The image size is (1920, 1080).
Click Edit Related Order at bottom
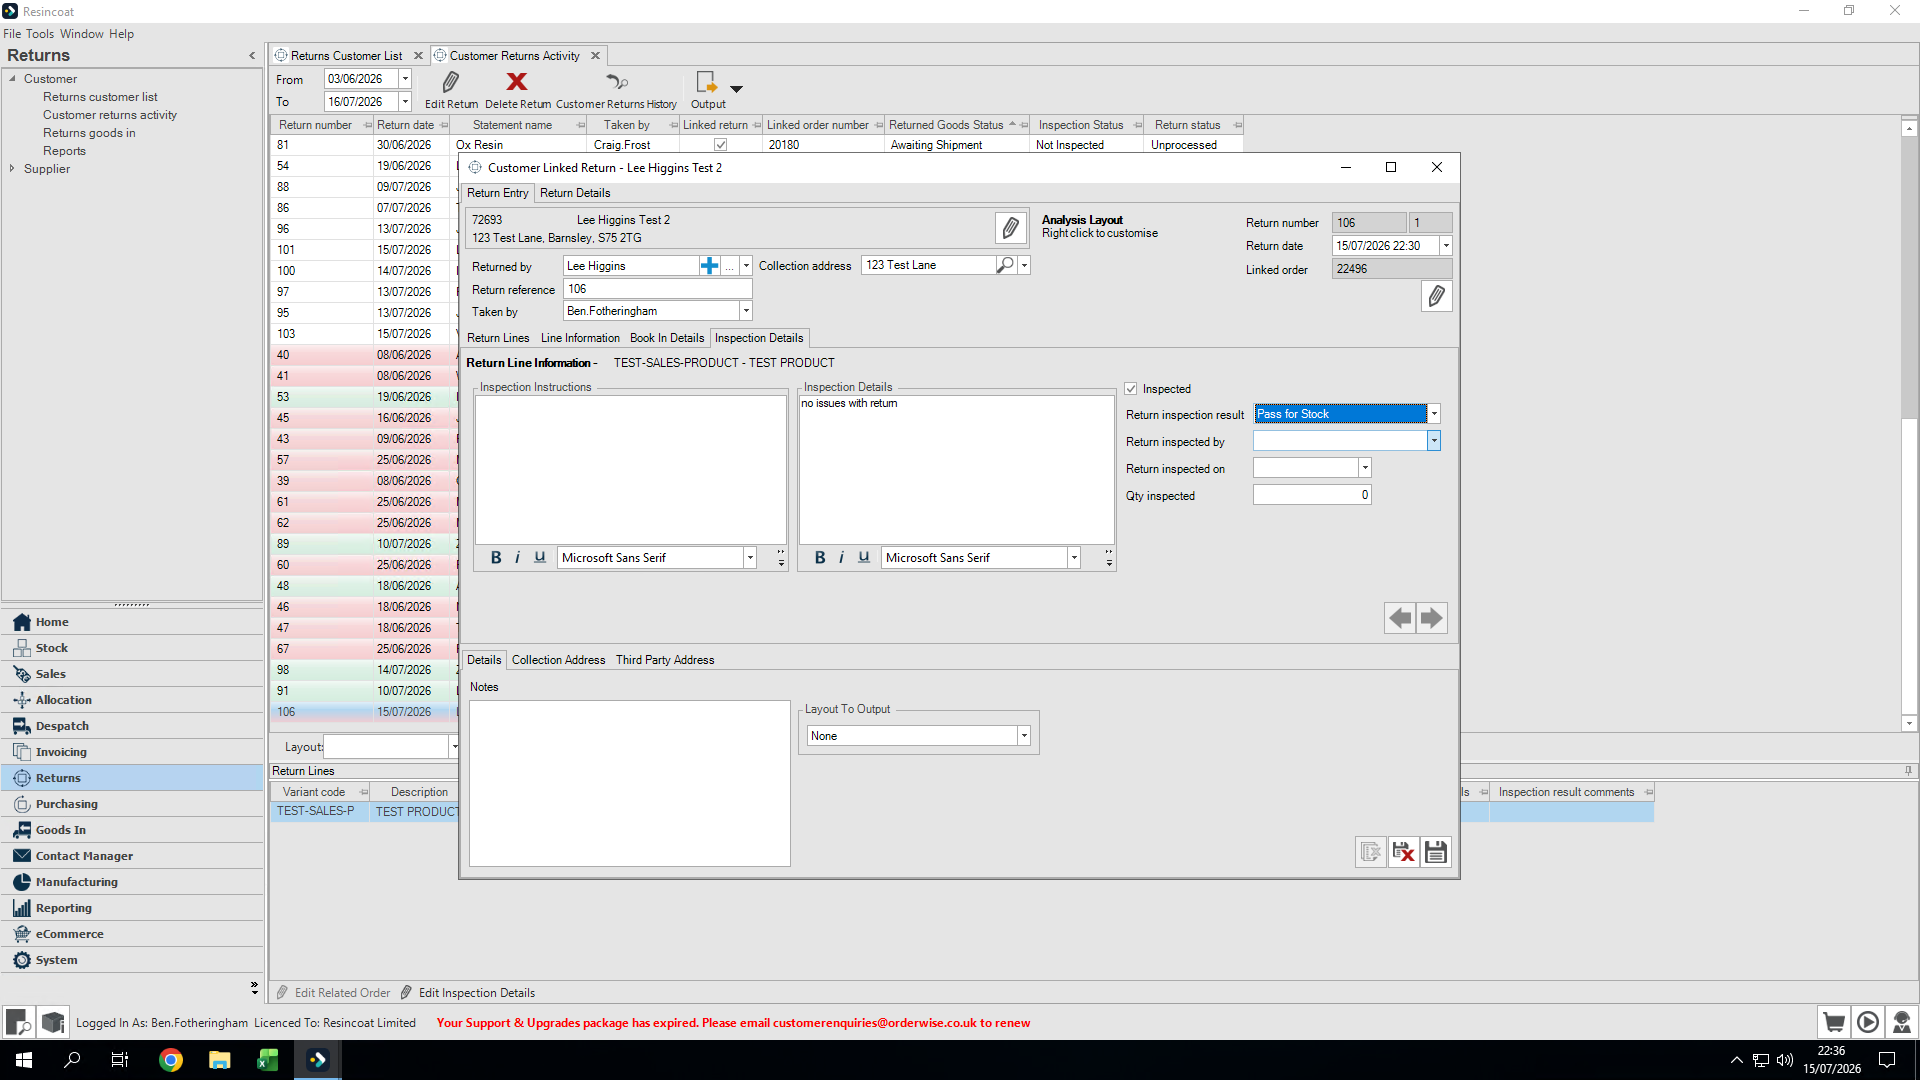(342, 993)
